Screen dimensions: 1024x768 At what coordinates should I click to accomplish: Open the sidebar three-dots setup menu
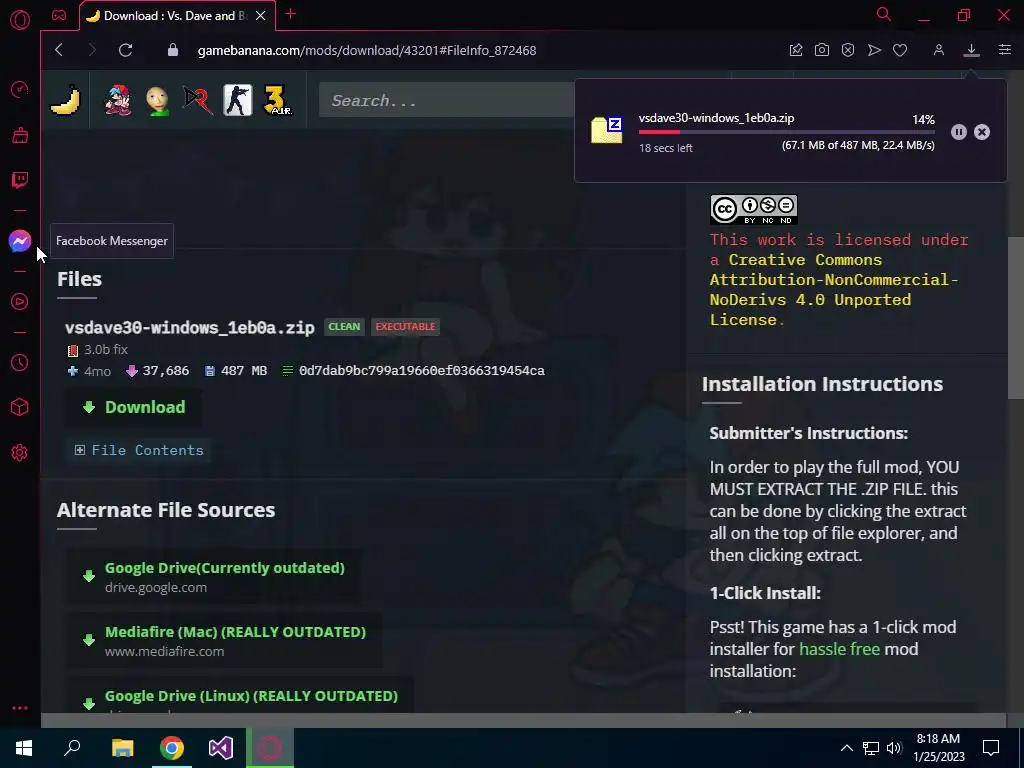coord(20,708)
